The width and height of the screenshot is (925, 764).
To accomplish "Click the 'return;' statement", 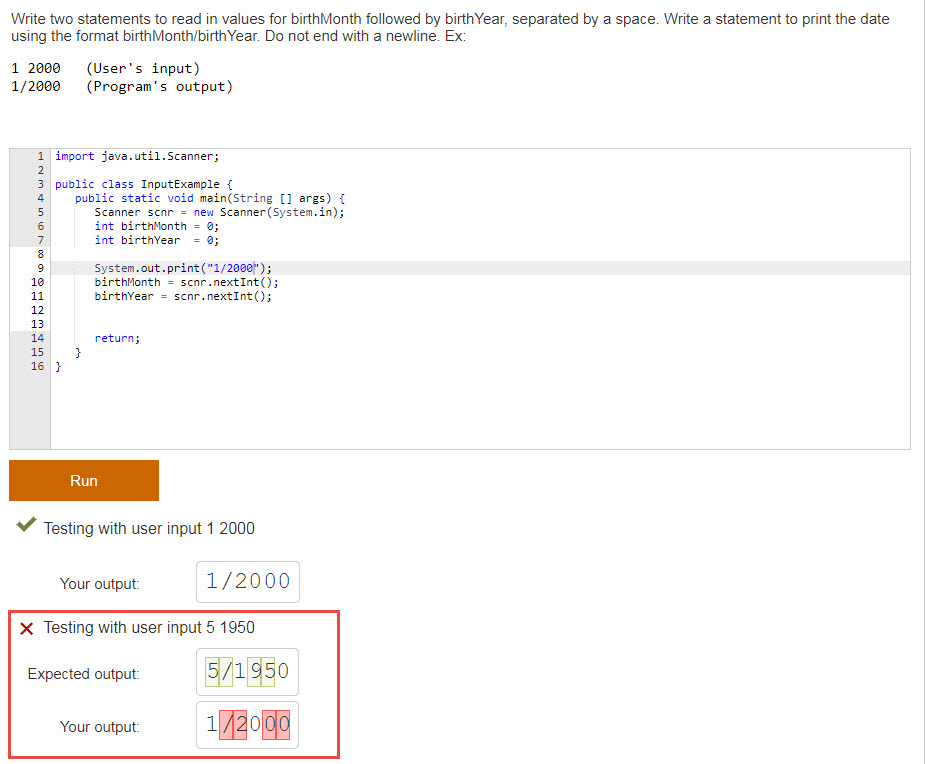I will [117, 338].
